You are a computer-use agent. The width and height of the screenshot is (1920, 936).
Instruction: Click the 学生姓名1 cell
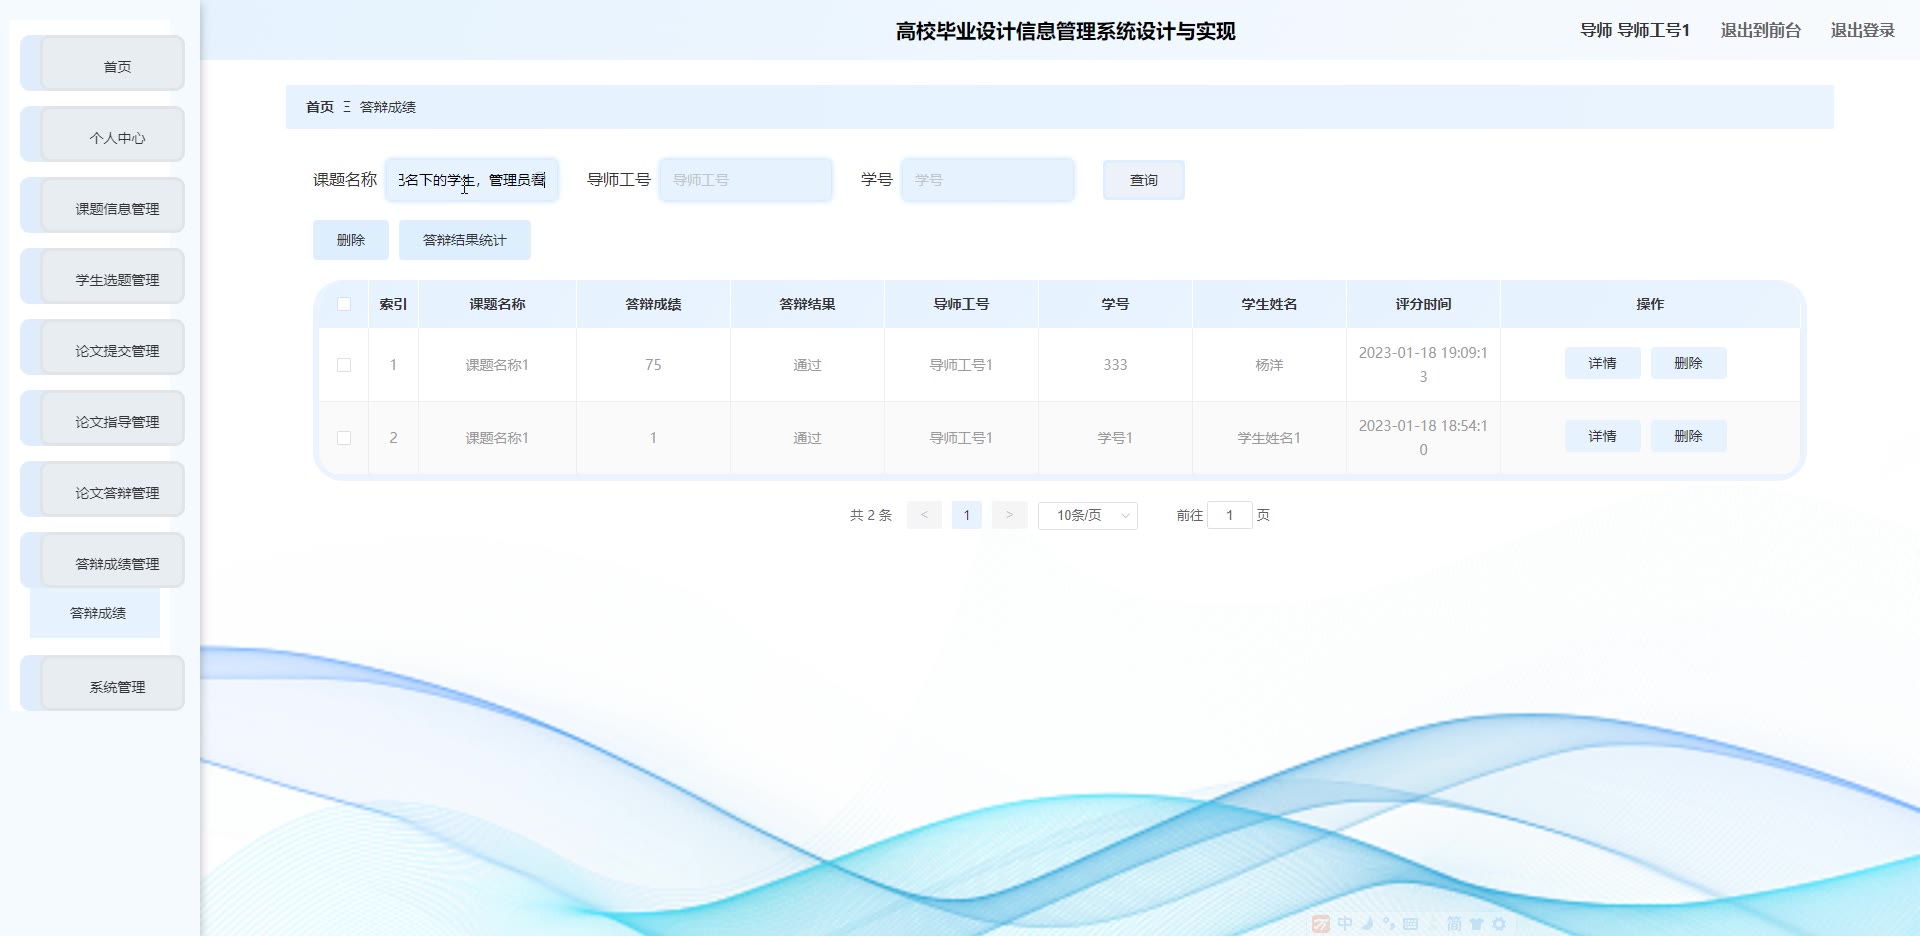click(x=1270, y=438)
